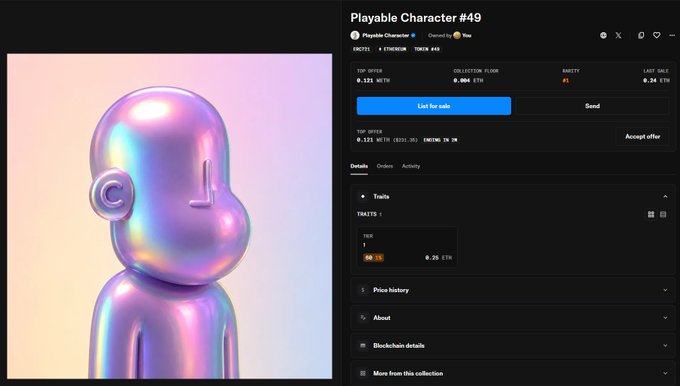
Task: Click the 0.25 ETH trait floor price
Action: (x=438, y=258)
